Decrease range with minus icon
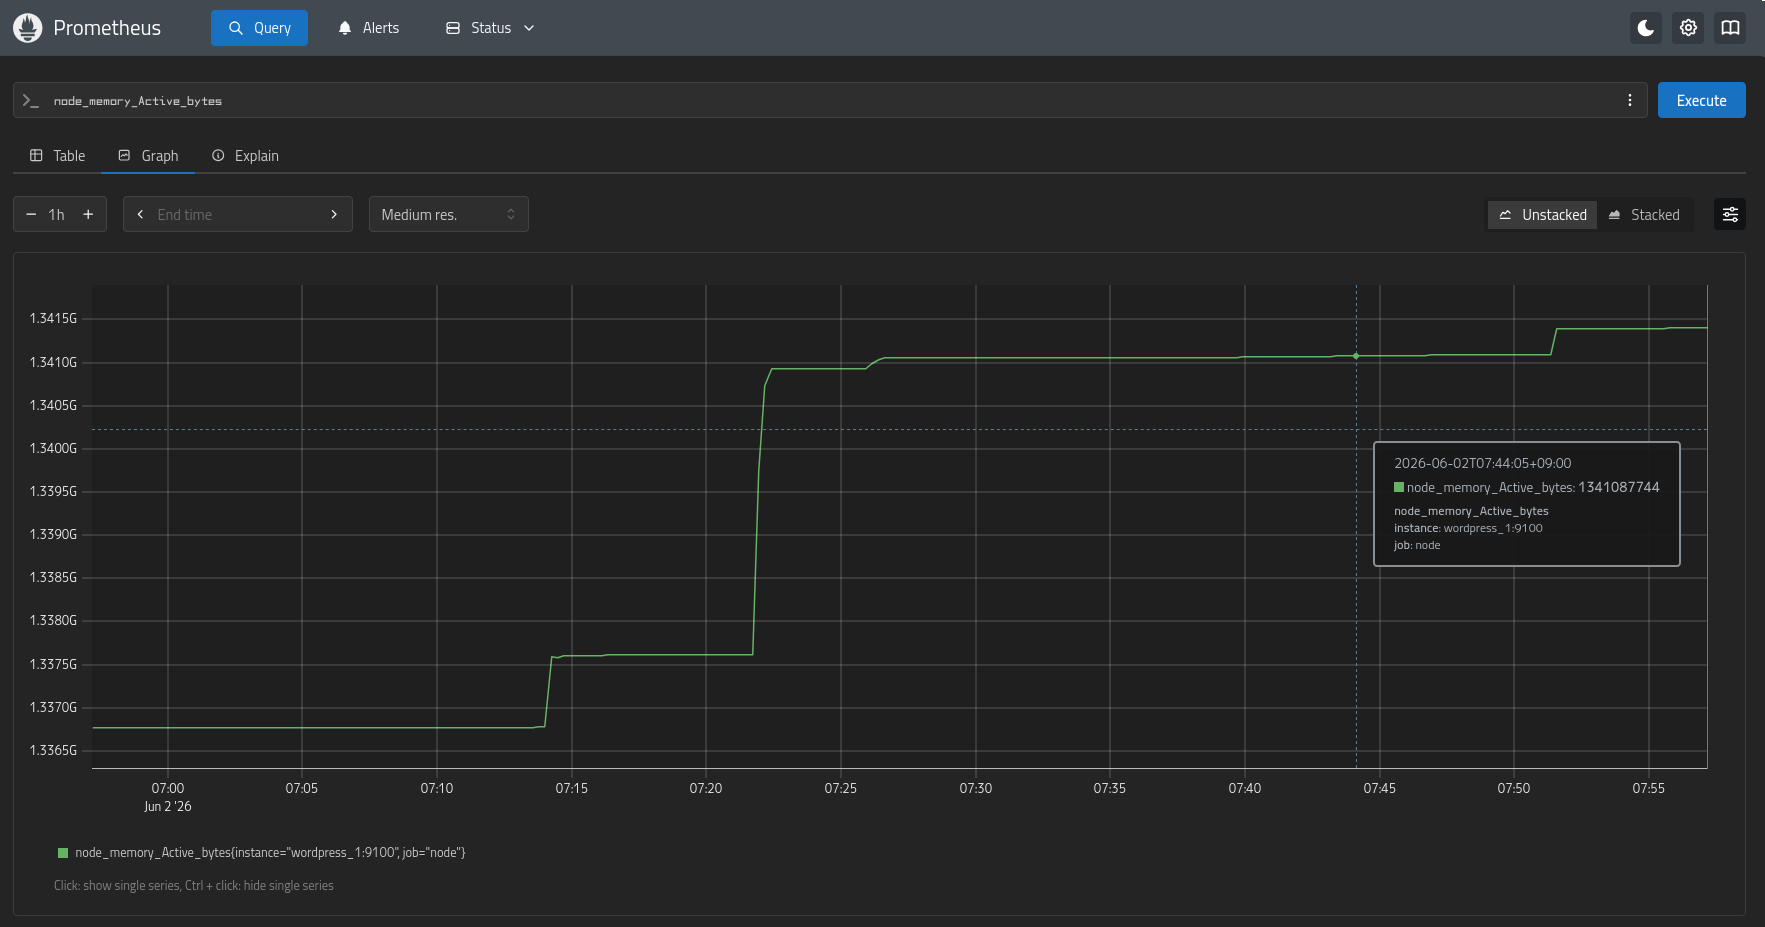 (x=31, y=214)
